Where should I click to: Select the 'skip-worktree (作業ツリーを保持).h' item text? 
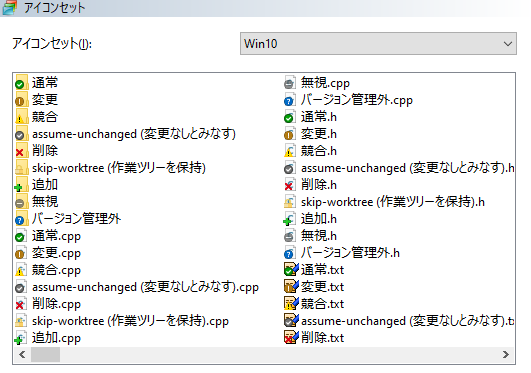pyautogui.click(x=393, y=202)
